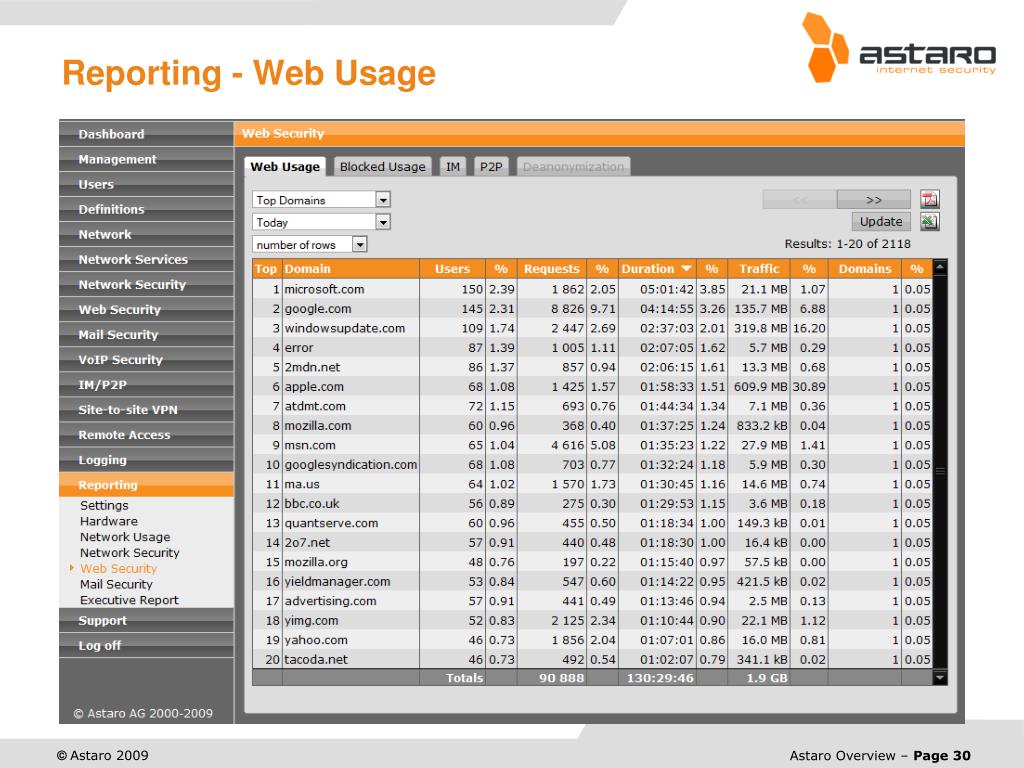Image resolution: width=1024 pixels, height=768 pixels.
Task: Open Dashboard in the sidebar
Action: 146,134
